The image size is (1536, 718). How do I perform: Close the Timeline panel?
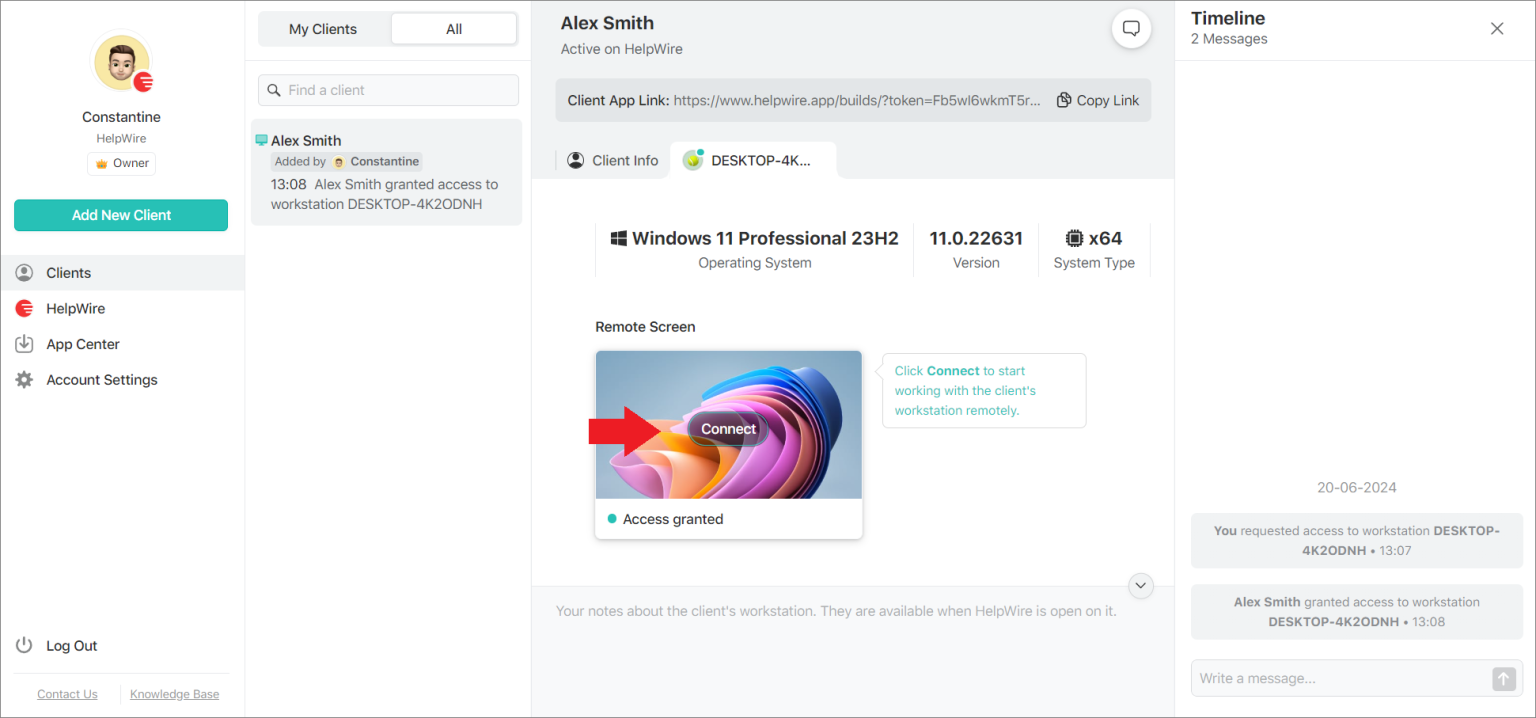click(x=1497, y=28)
